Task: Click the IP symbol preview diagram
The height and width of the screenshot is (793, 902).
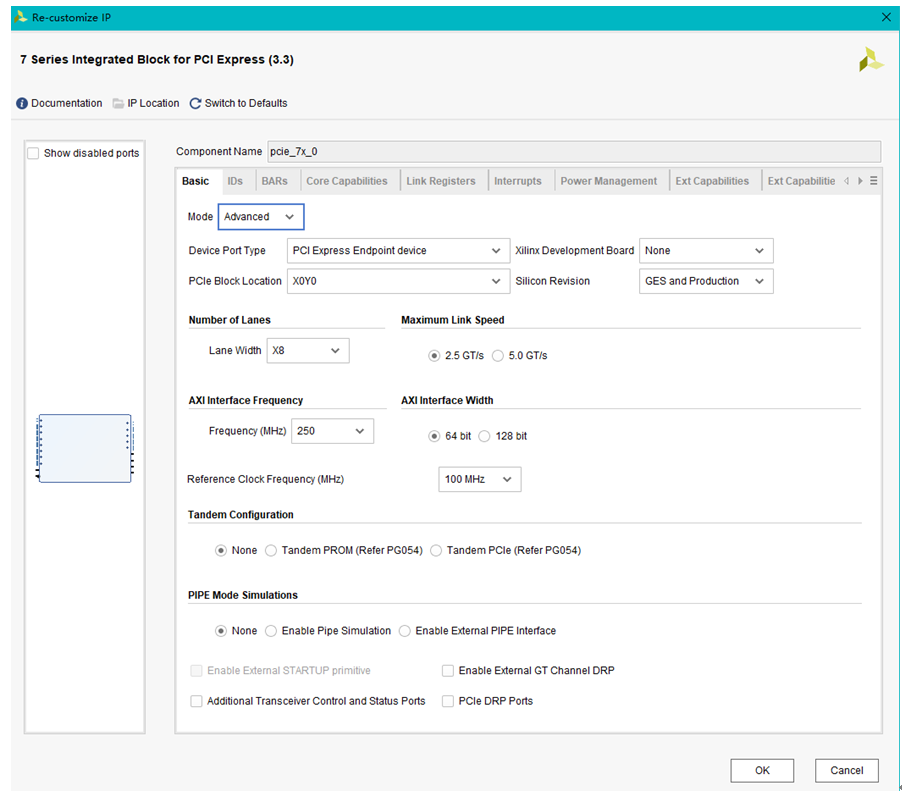Action: pos(84,448)
